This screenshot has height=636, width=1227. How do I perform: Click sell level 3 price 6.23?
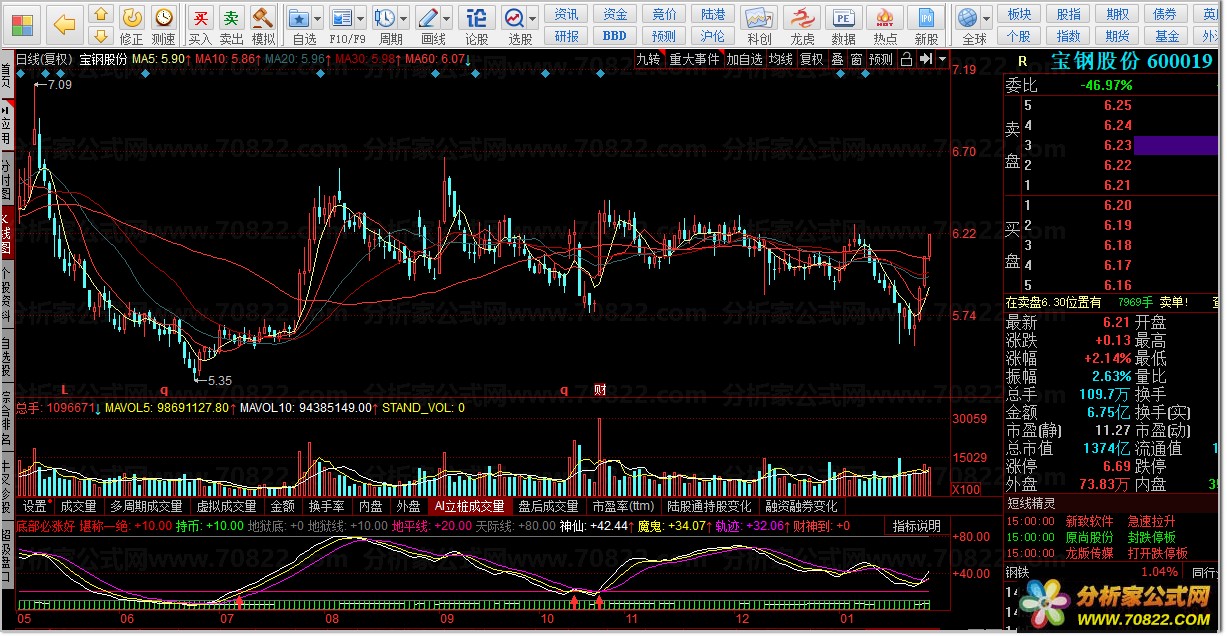point(1117,145)
